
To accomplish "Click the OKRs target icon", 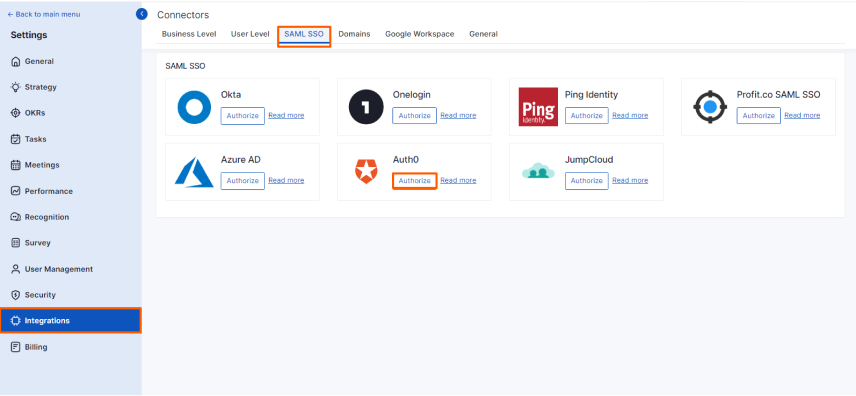I will click(x=15, y=113).
